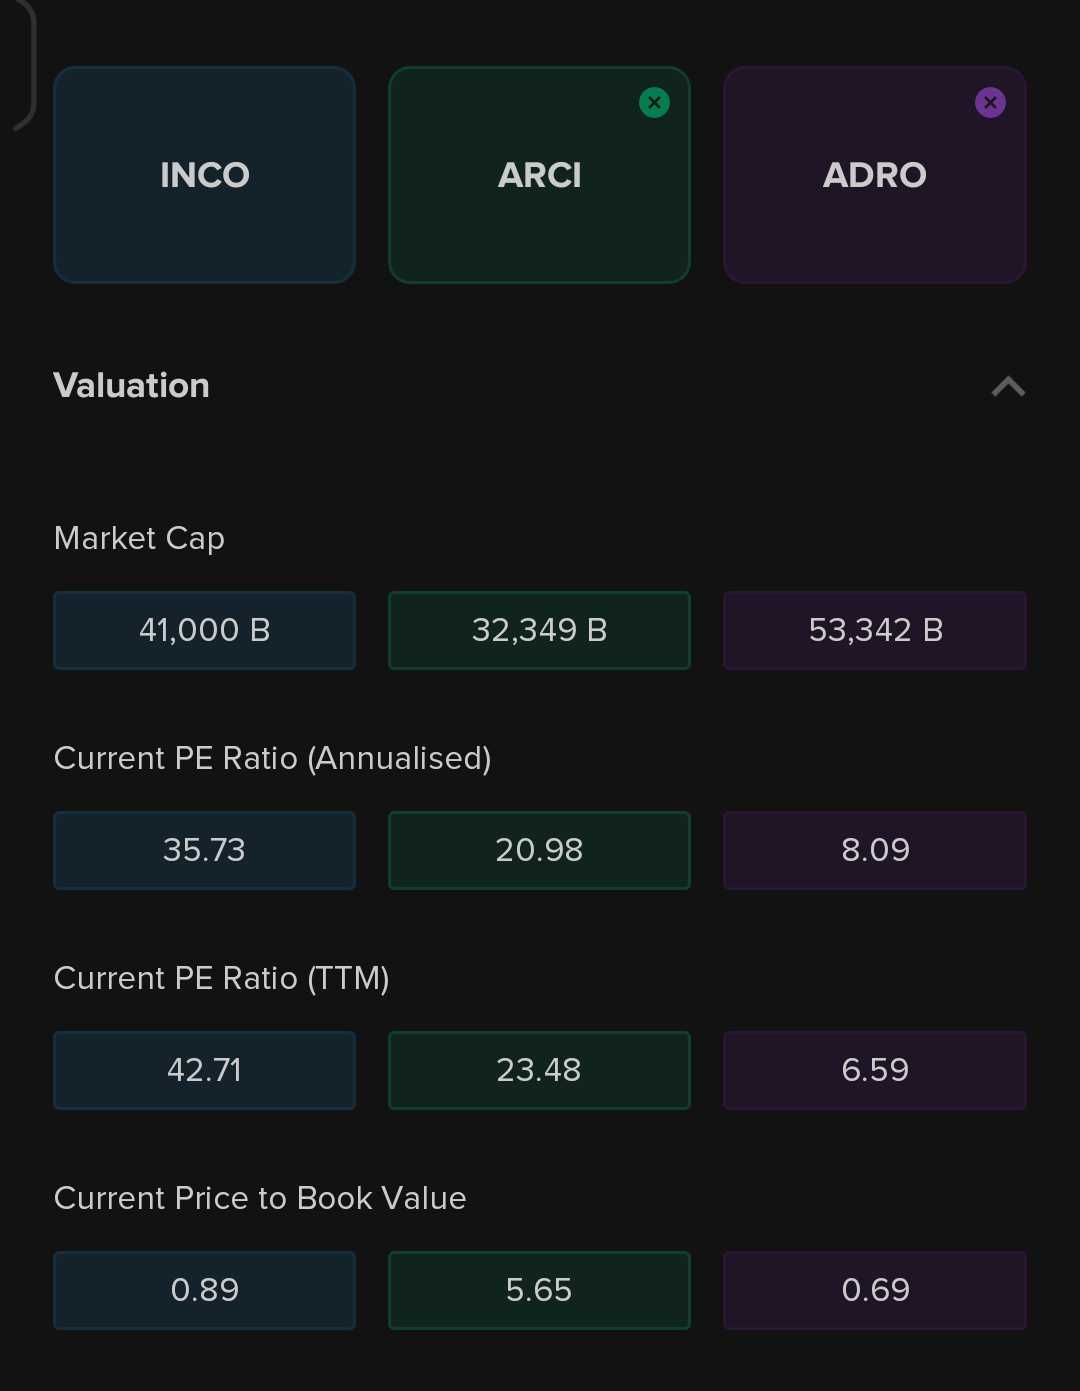This screenshot has width=1080, height=1391.
Task: Remove ARCI from the comparison
Action: [x=654, y=102]
